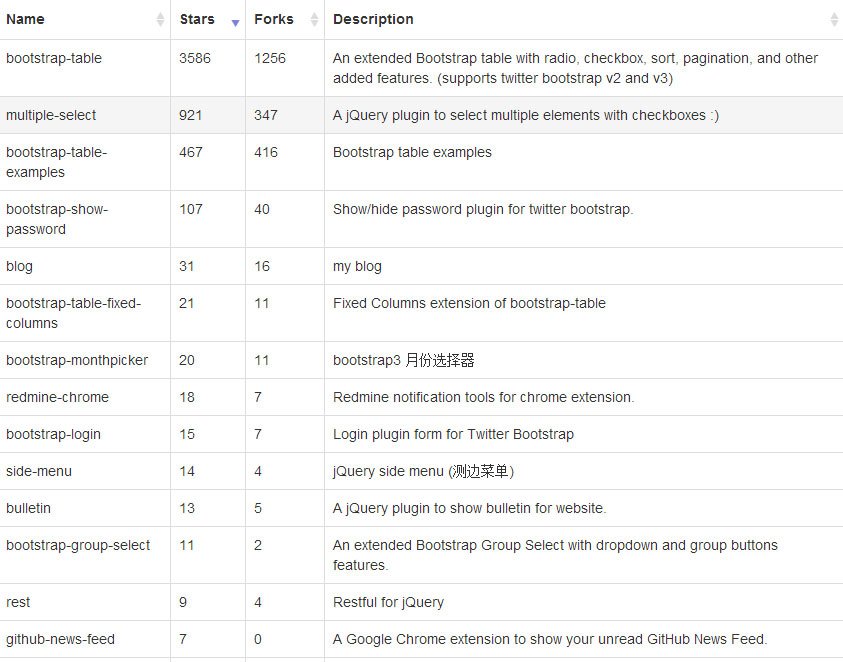Click the Description column sort arrows
The height and width of the screenshot is (662, 843).
coord(834,19)
